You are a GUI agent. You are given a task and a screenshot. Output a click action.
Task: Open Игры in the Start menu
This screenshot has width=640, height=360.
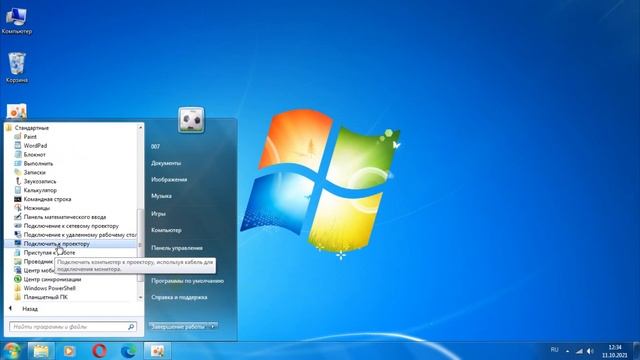pyautogui.click(x=158, y=213)
